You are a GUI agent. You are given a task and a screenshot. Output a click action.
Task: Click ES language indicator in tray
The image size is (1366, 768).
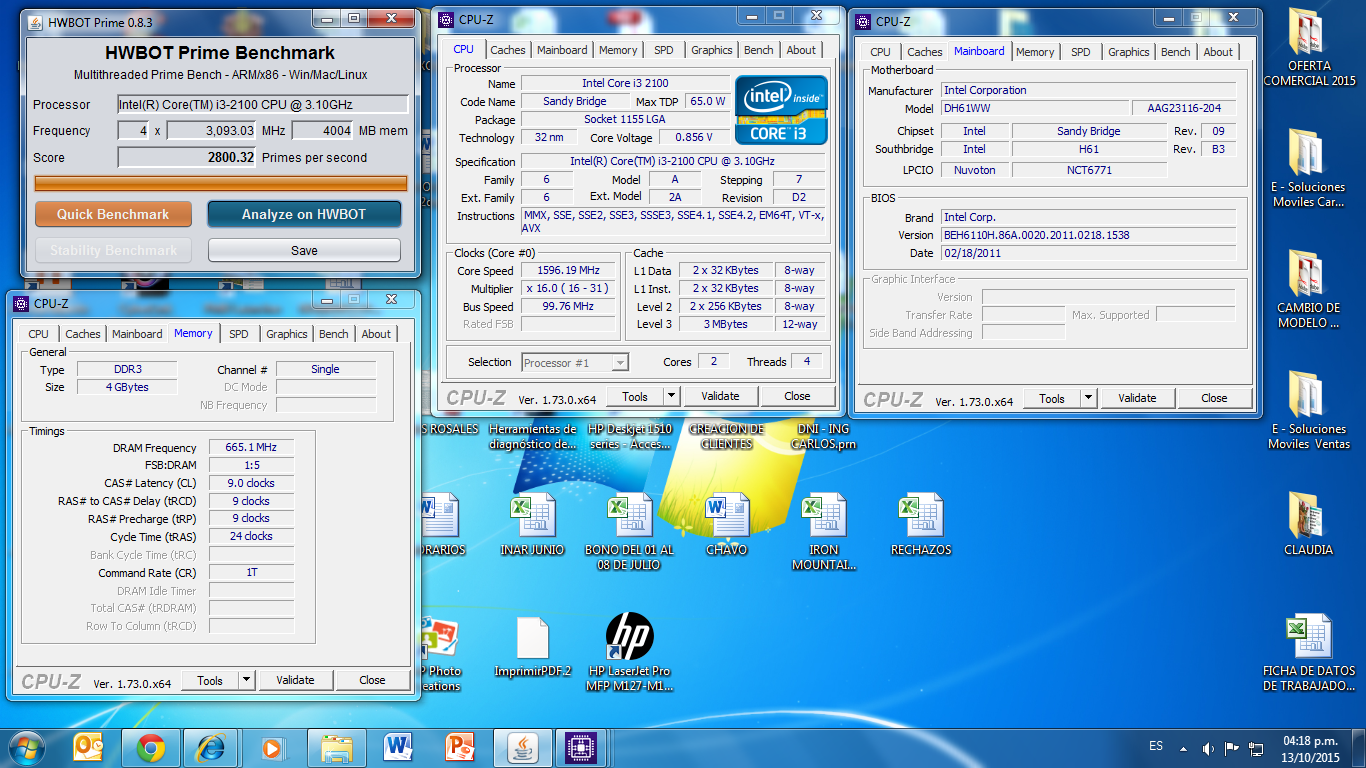[x=1156, y=747]
